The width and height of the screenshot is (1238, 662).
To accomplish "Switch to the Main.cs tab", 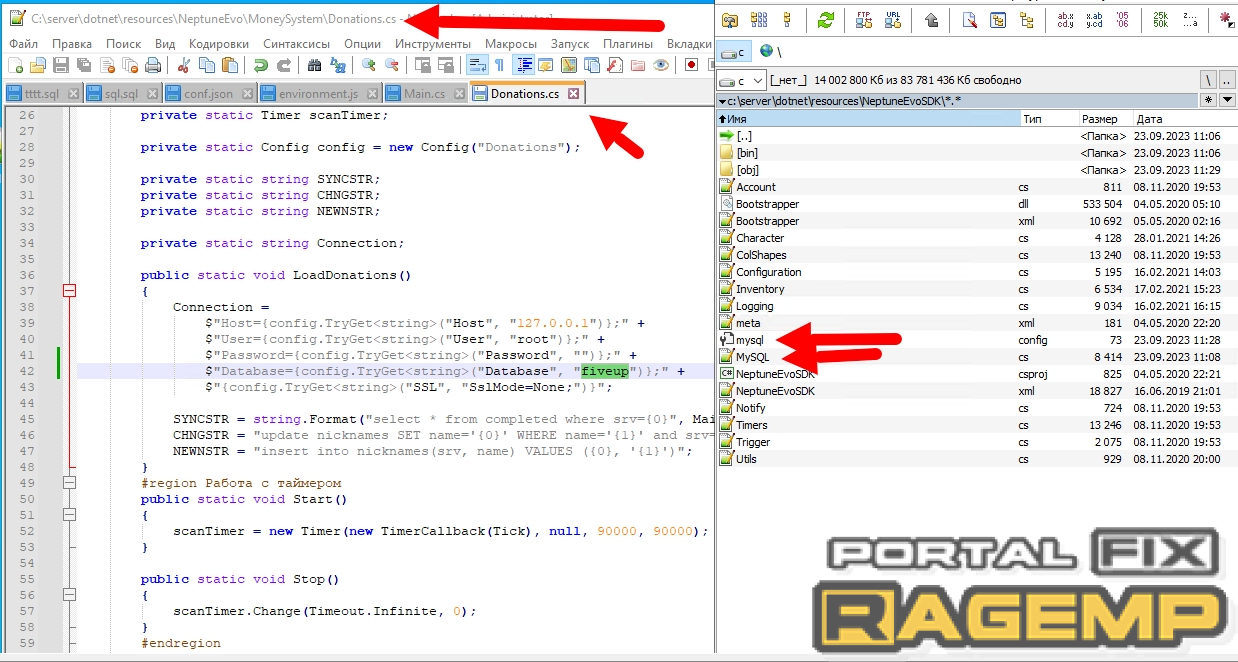I will coord(425,94).
